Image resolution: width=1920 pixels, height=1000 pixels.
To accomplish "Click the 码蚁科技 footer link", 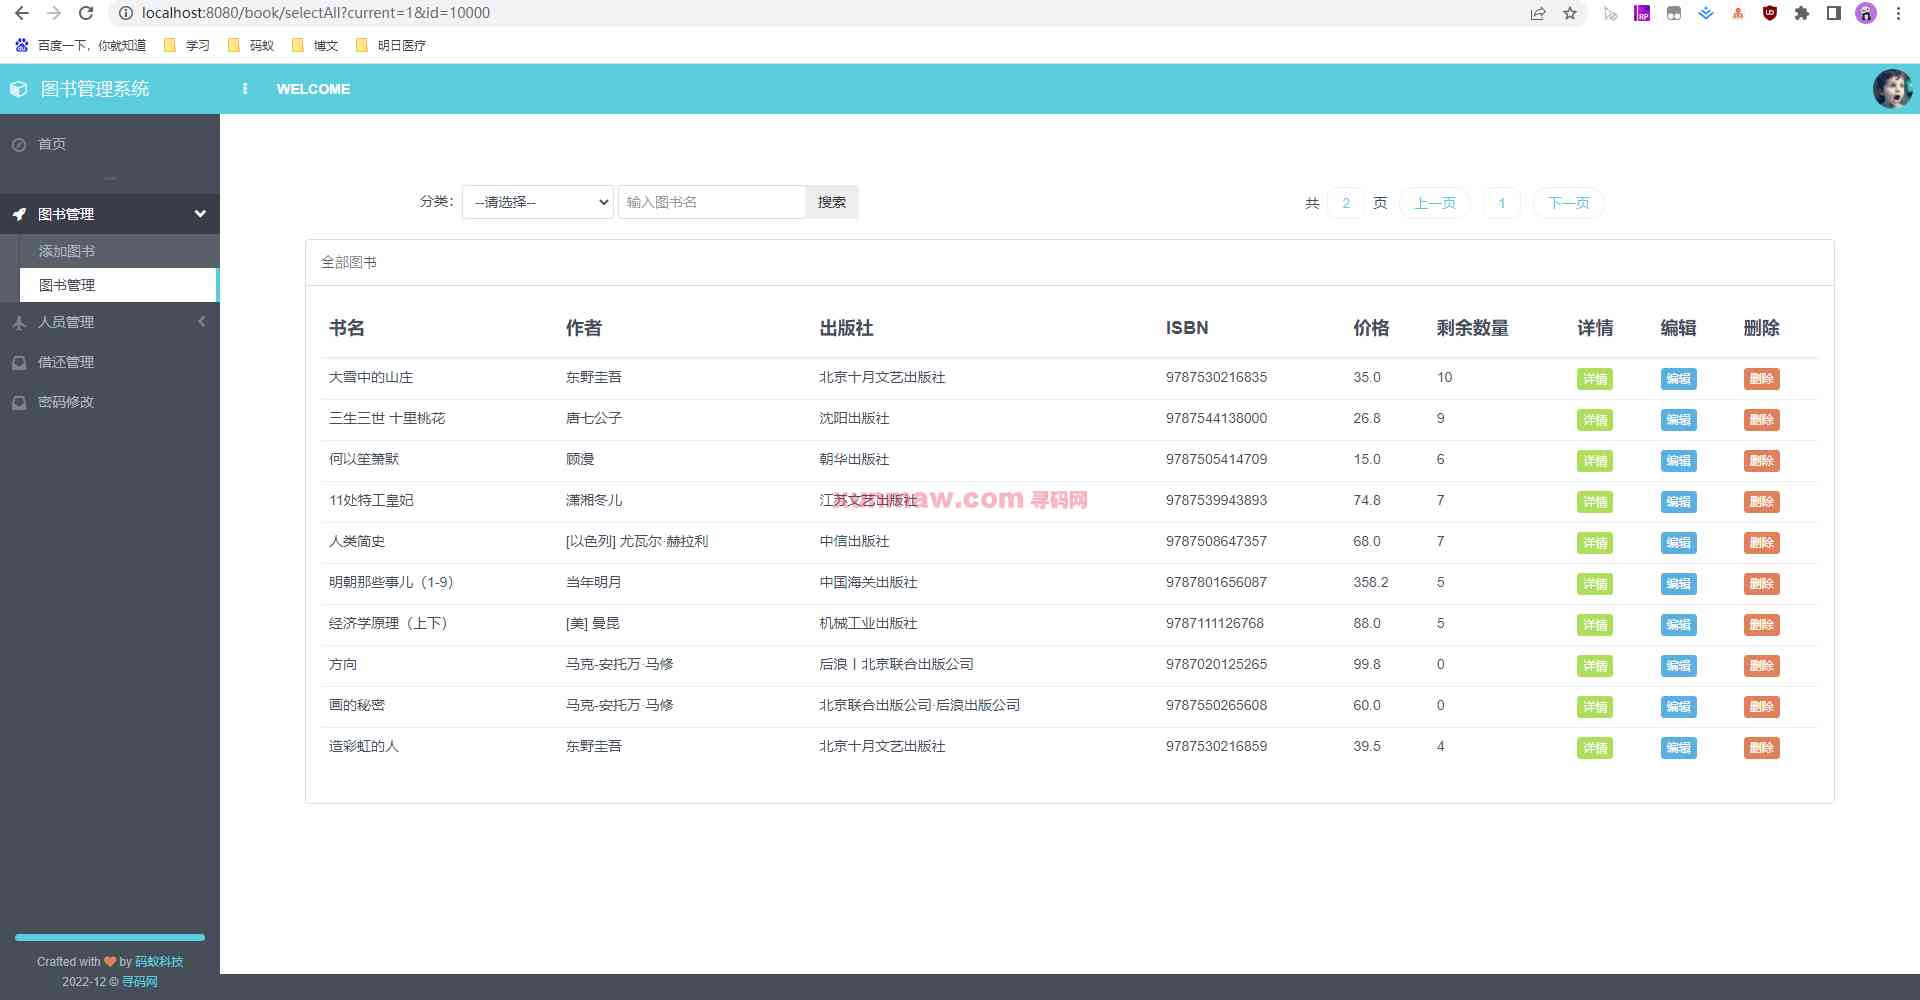I will pos(158,961).
